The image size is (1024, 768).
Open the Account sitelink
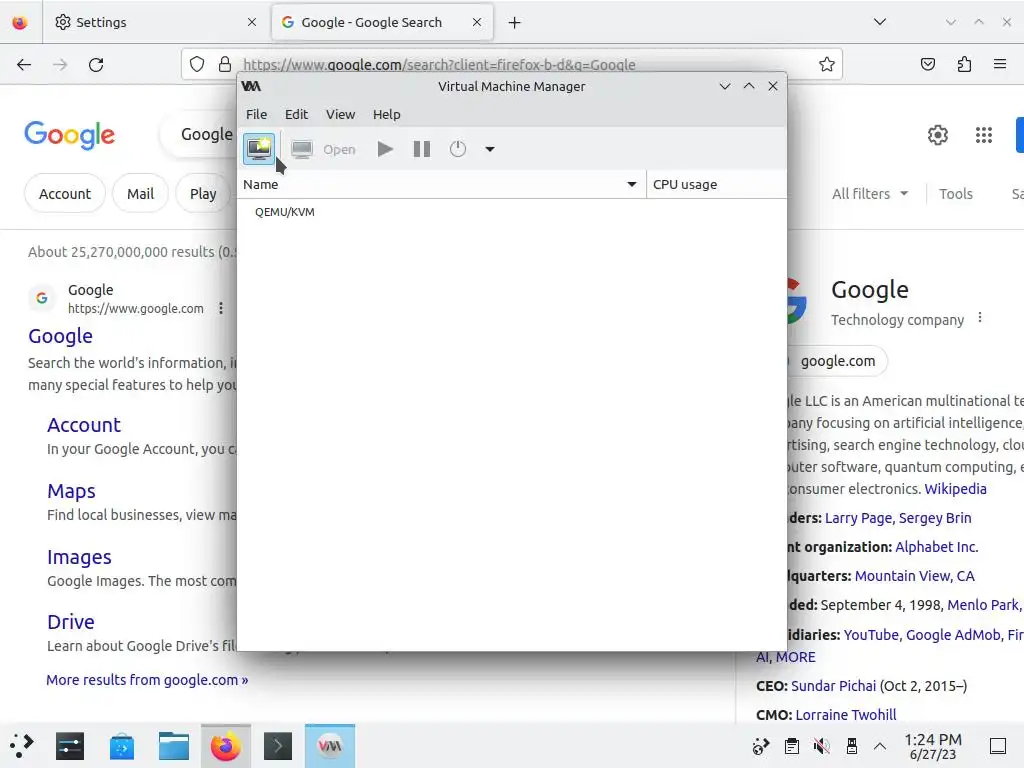pyautogui.click(x=84, y=425)
